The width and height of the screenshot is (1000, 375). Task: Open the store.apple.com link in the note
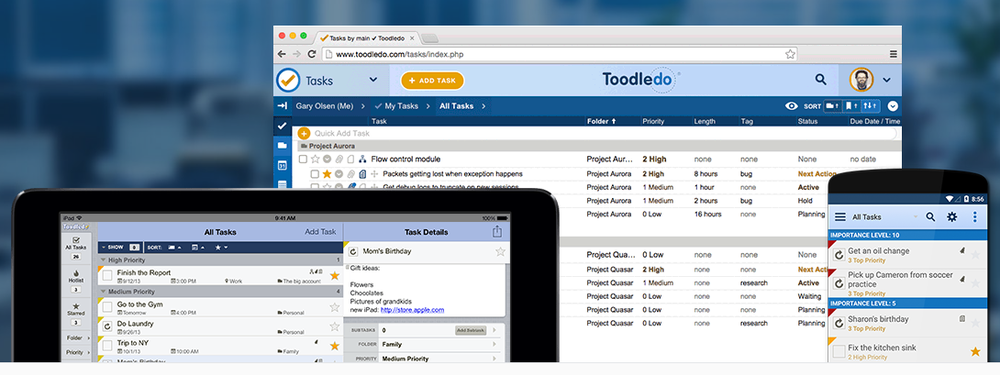[x=412, y=310]
